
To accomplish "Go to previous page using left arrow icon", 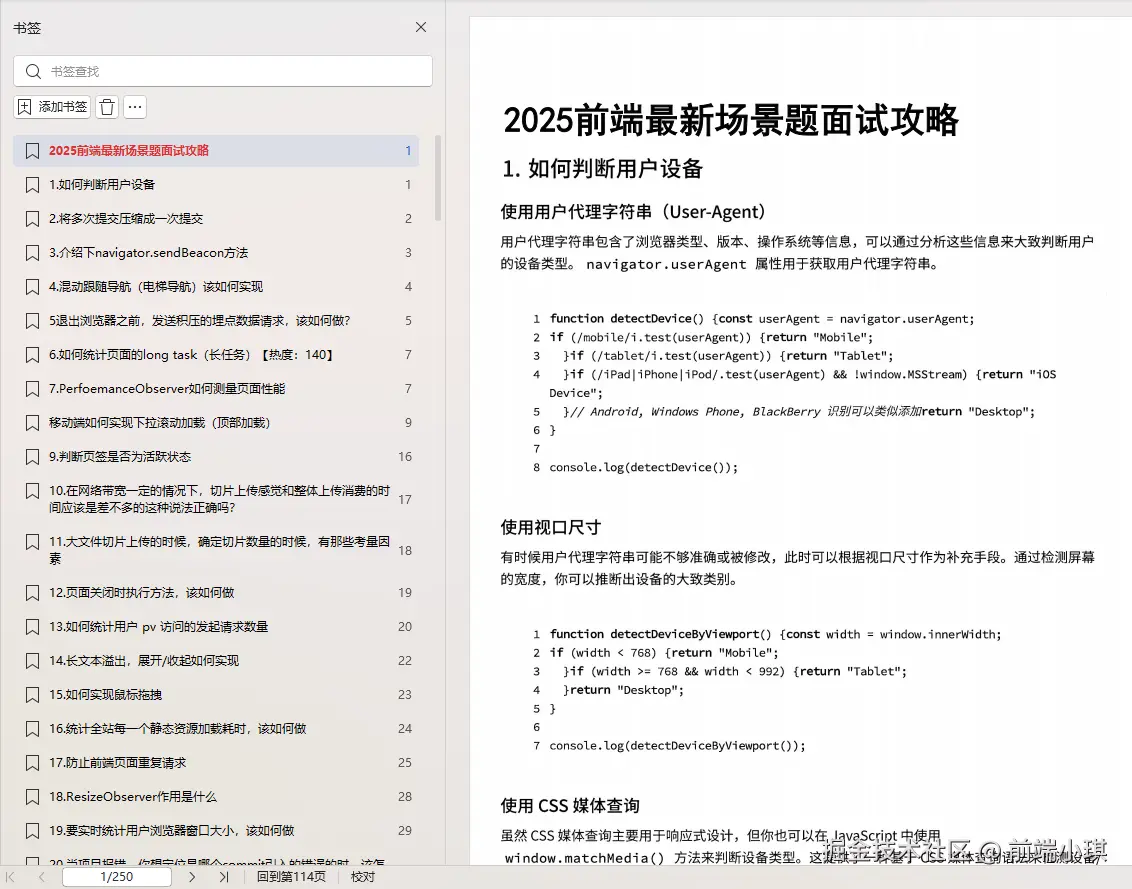I will (40, 876).
